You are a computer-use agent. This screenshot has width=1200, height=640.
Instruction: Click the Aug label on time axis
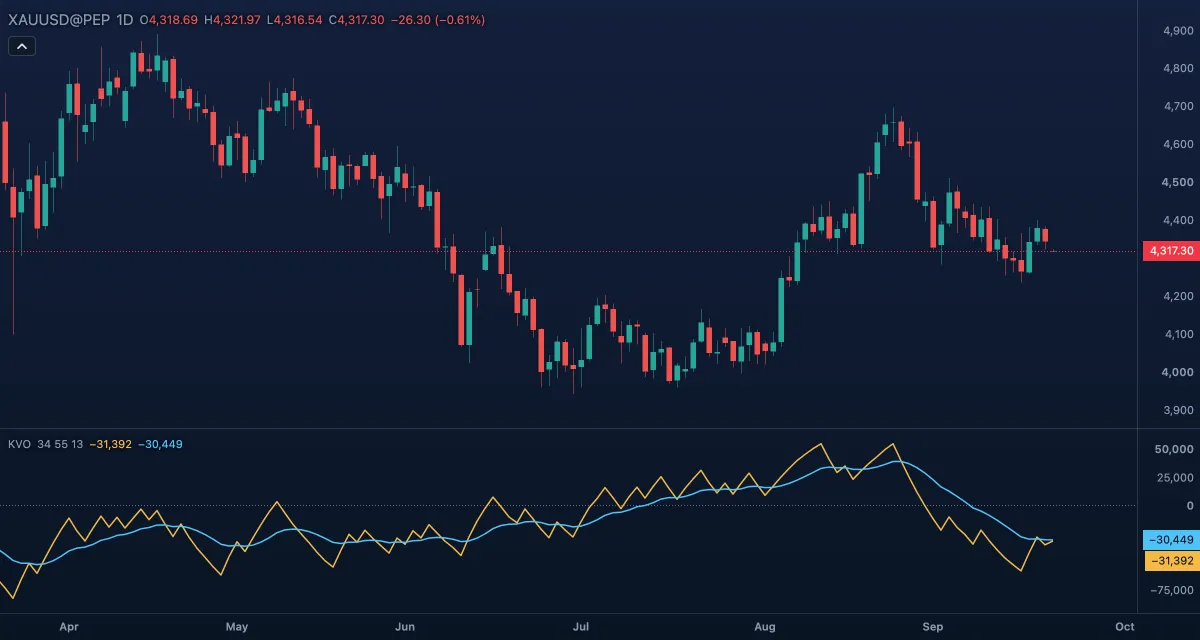[765, 627]
